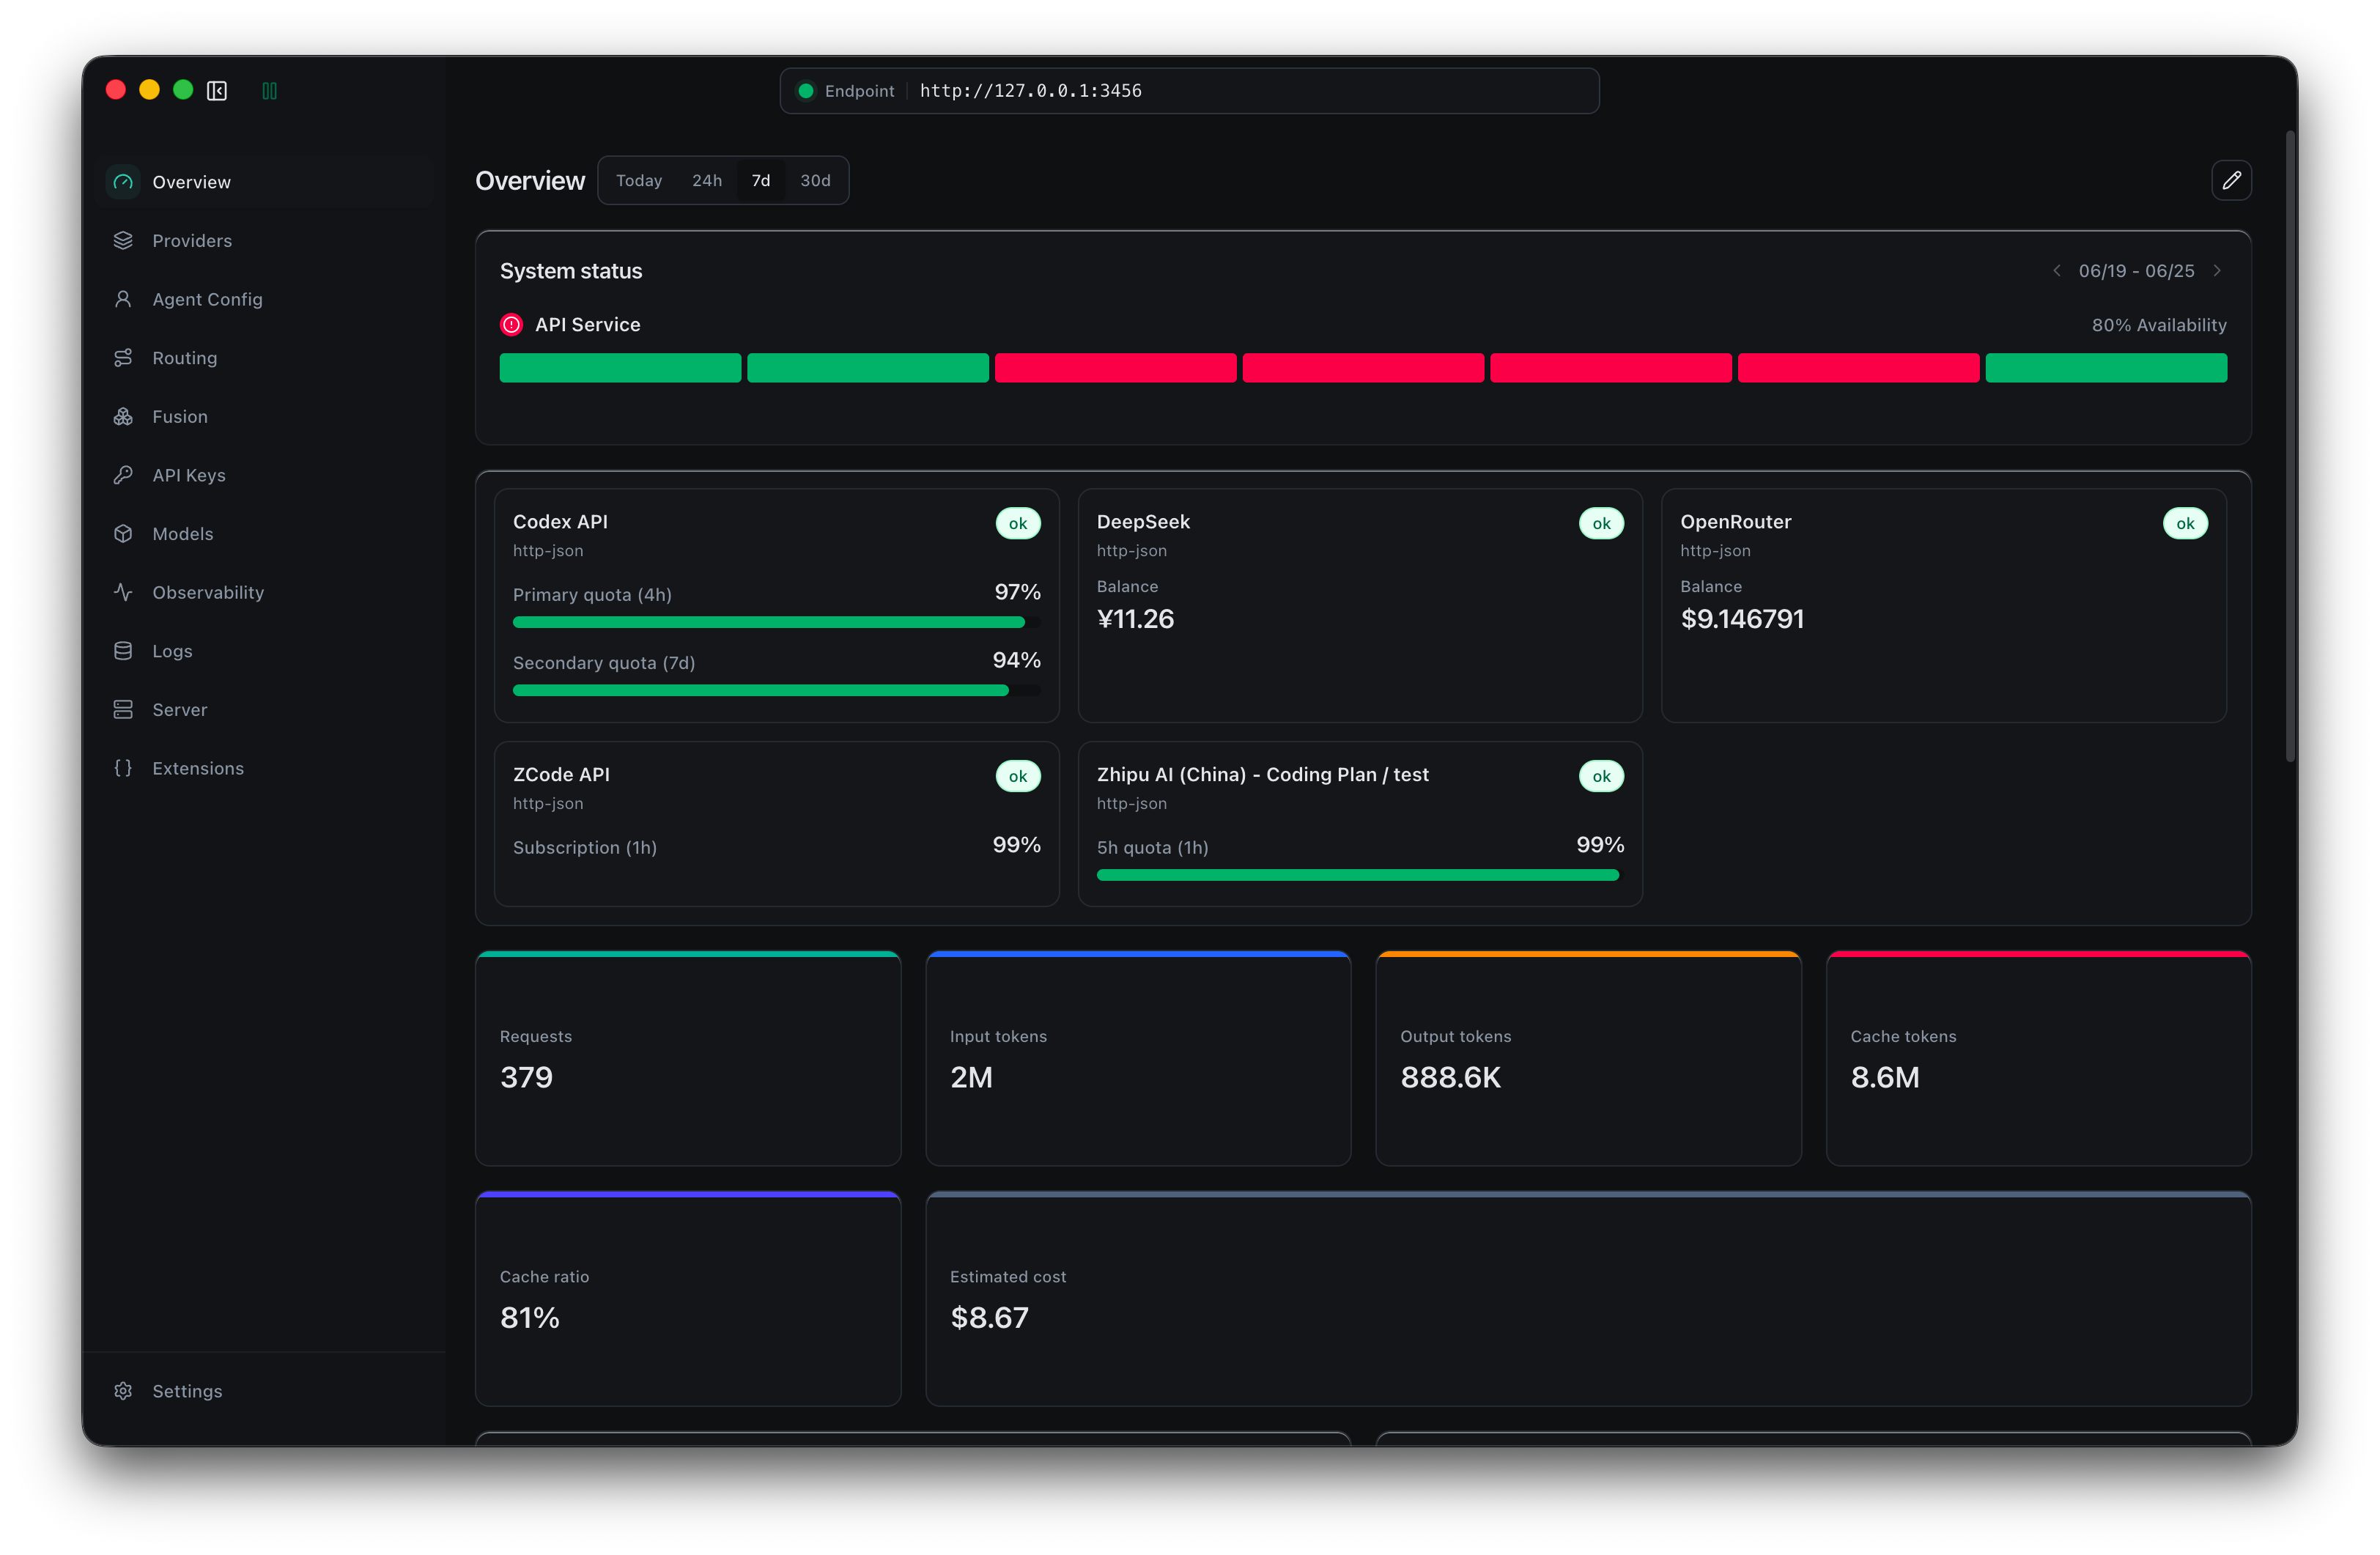Viewport: 2380px width, 1555px height.
Task: Open Agent Config page label
Action: coord(207,299)
